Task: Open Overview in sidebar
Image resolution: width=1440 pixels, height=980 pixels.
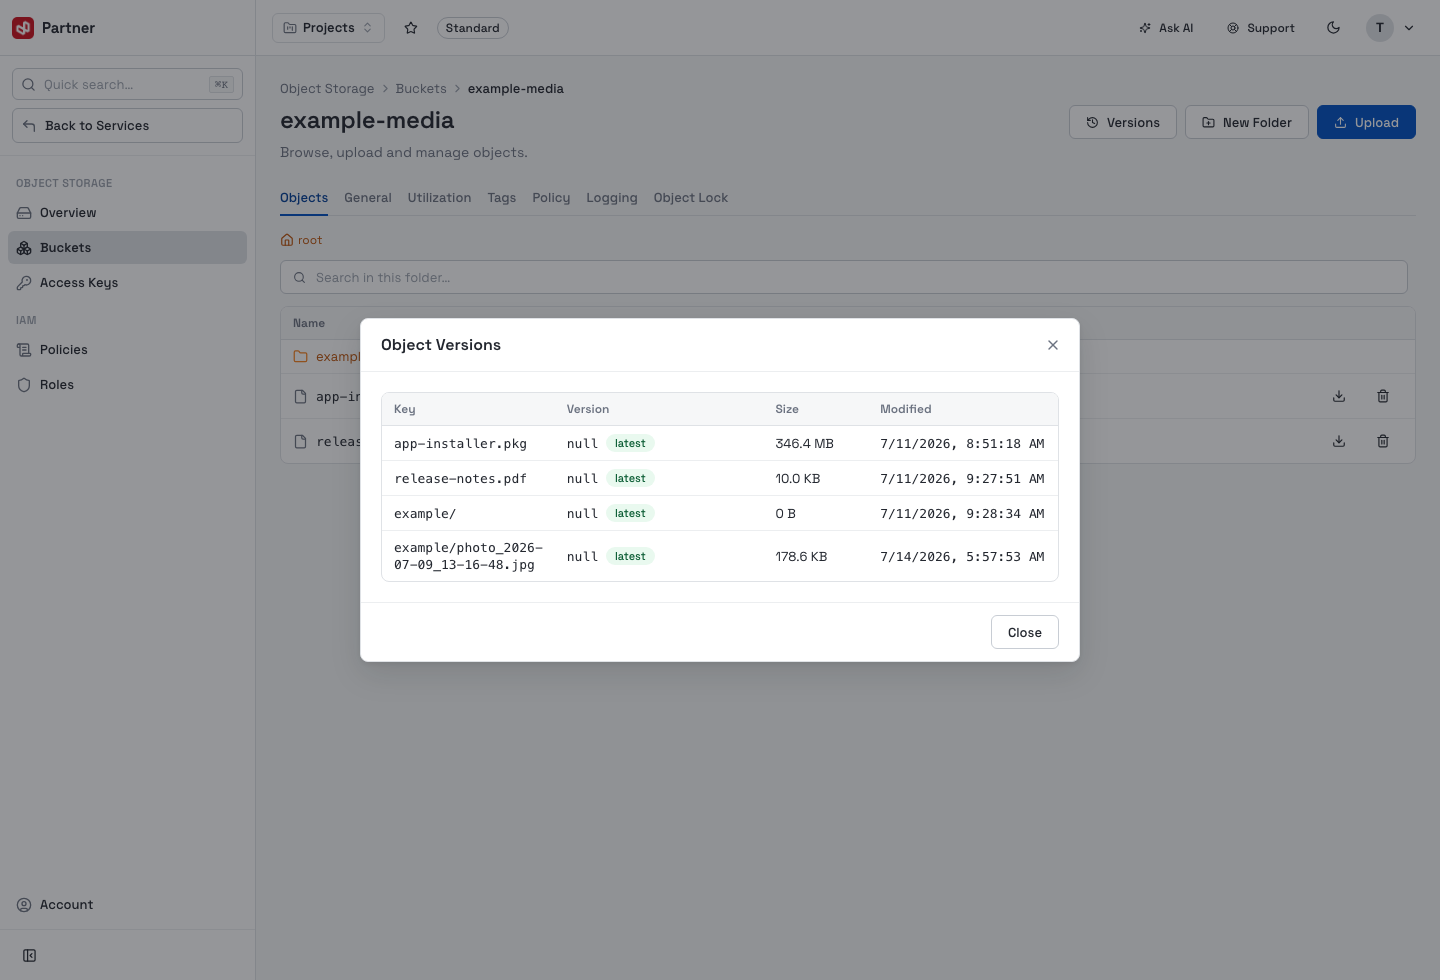Action: (127, 213)
